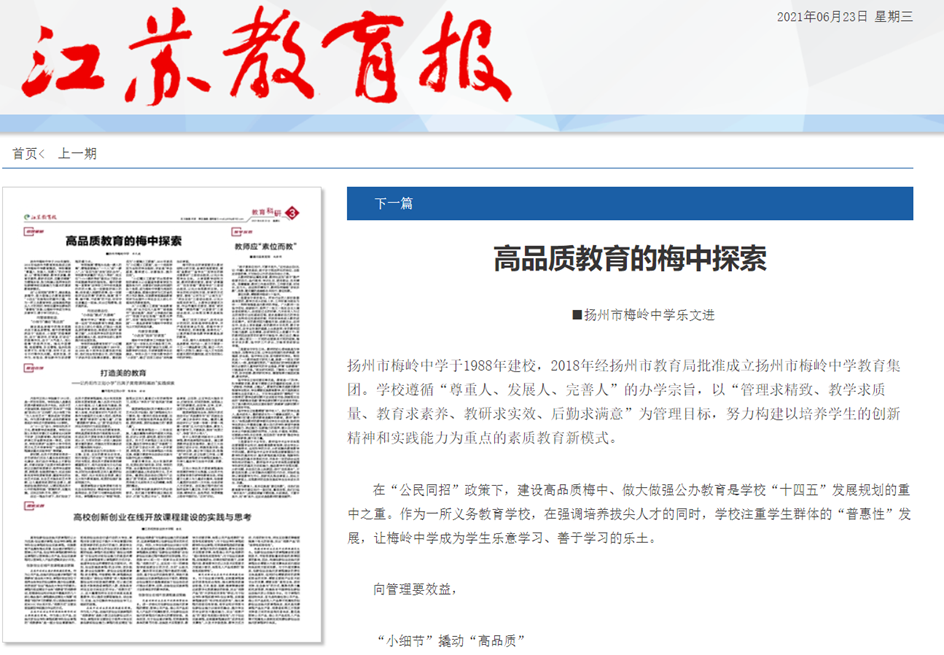Click red column tag beside 打造美的教育

coord(33,367)
